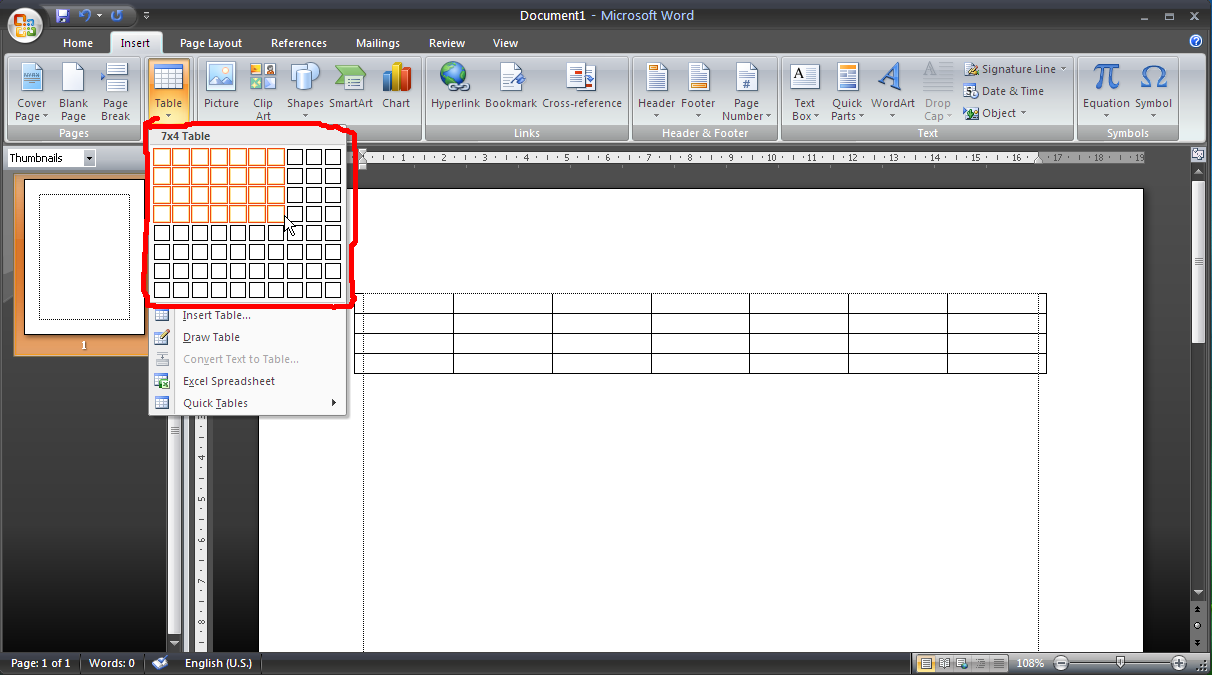Open Customize Quick Access Toolbar menu

[x=147, y=15]
